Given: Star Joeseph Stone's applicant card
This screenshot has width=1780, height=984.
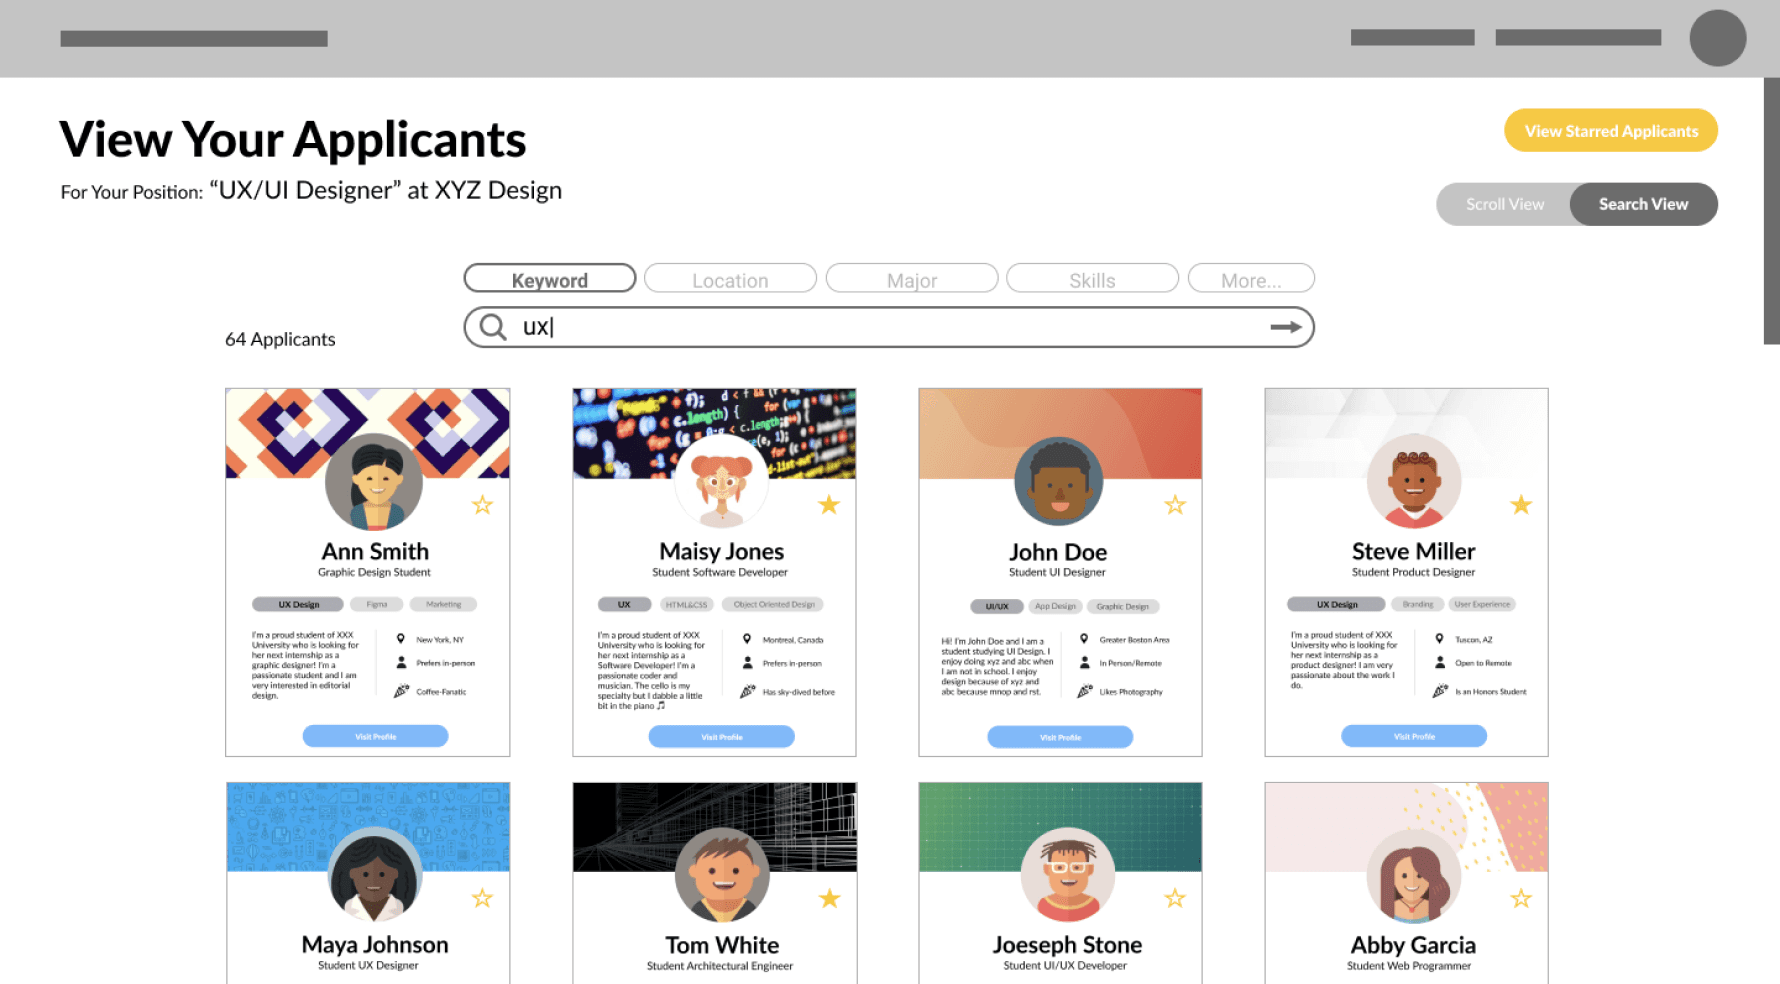Looking at the screenshot, I should [1175, 898].
